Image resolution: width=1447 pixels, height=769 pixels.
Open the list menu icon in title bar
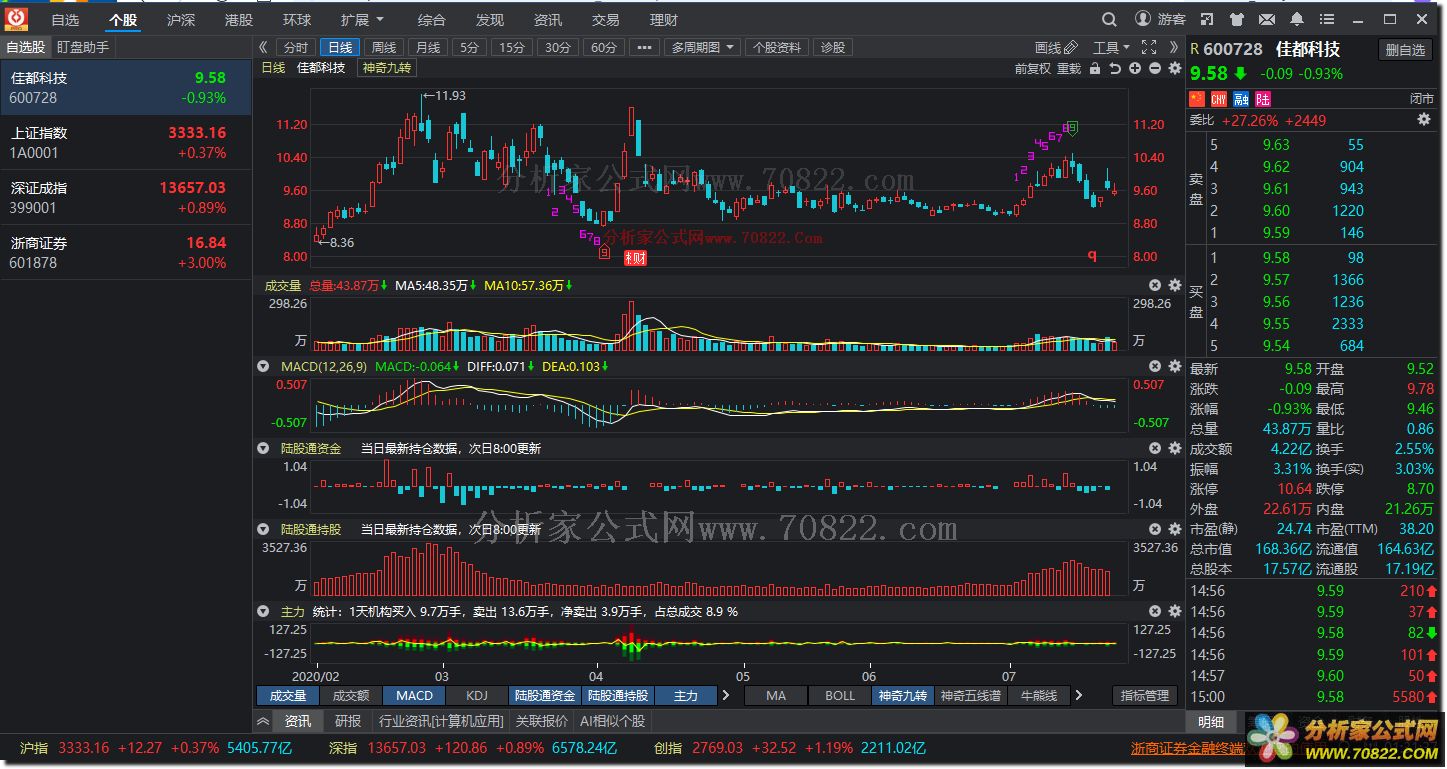pyautogui.click(x=1327, y=19)
